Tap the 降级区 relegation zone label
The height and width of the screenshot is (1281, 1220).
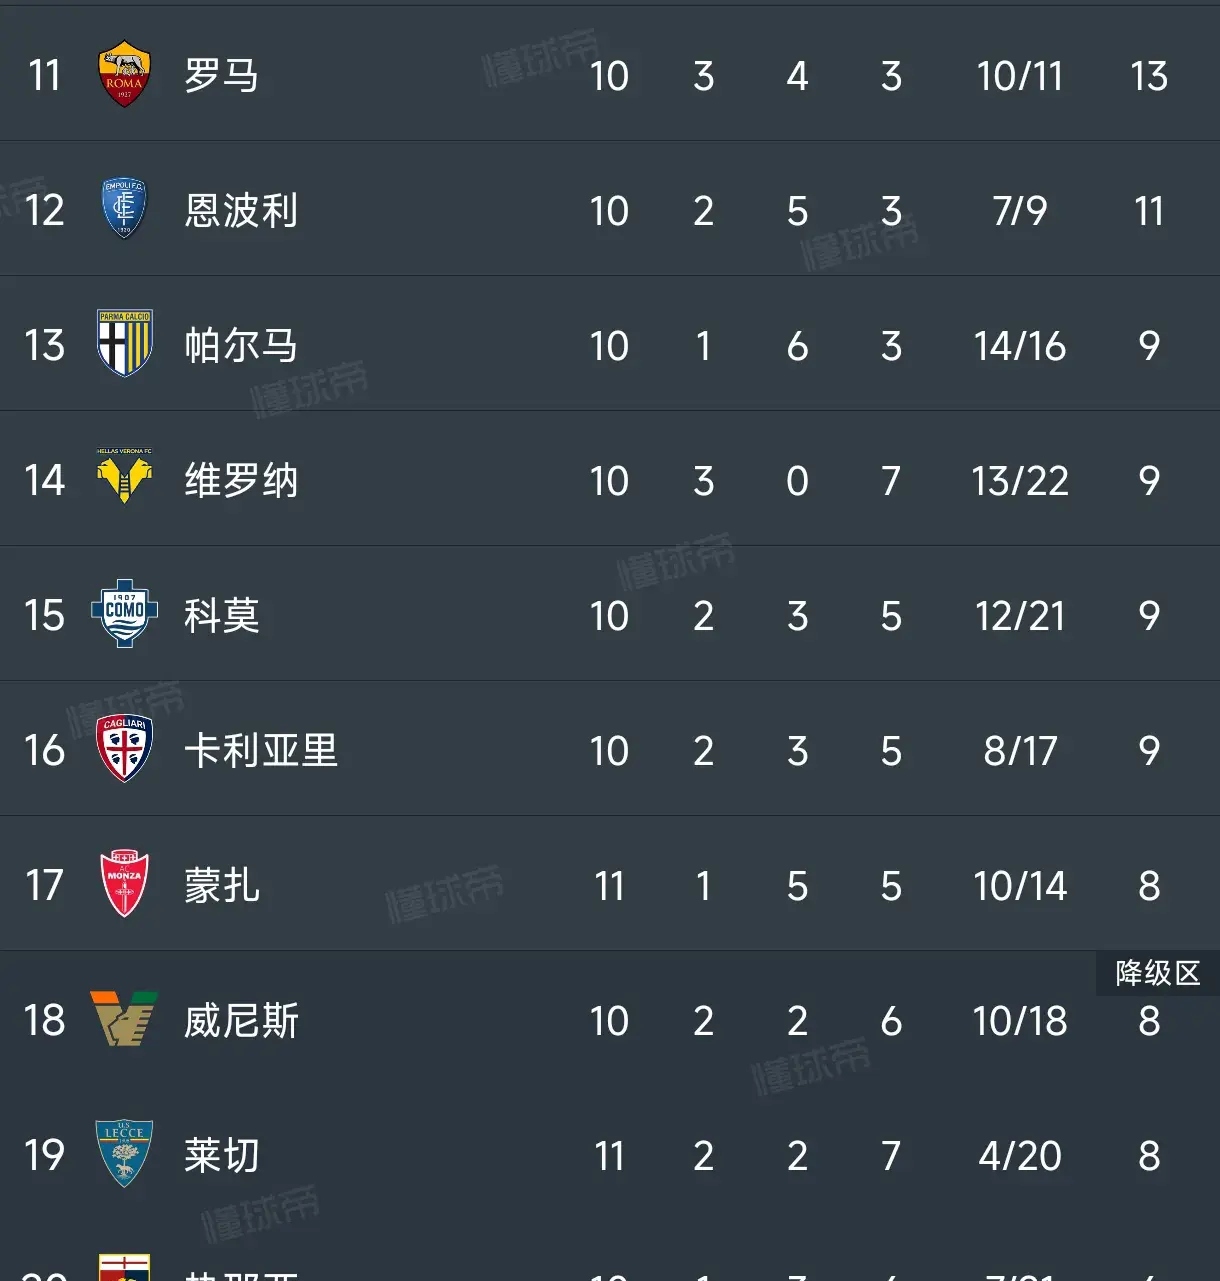point(1158,973)
